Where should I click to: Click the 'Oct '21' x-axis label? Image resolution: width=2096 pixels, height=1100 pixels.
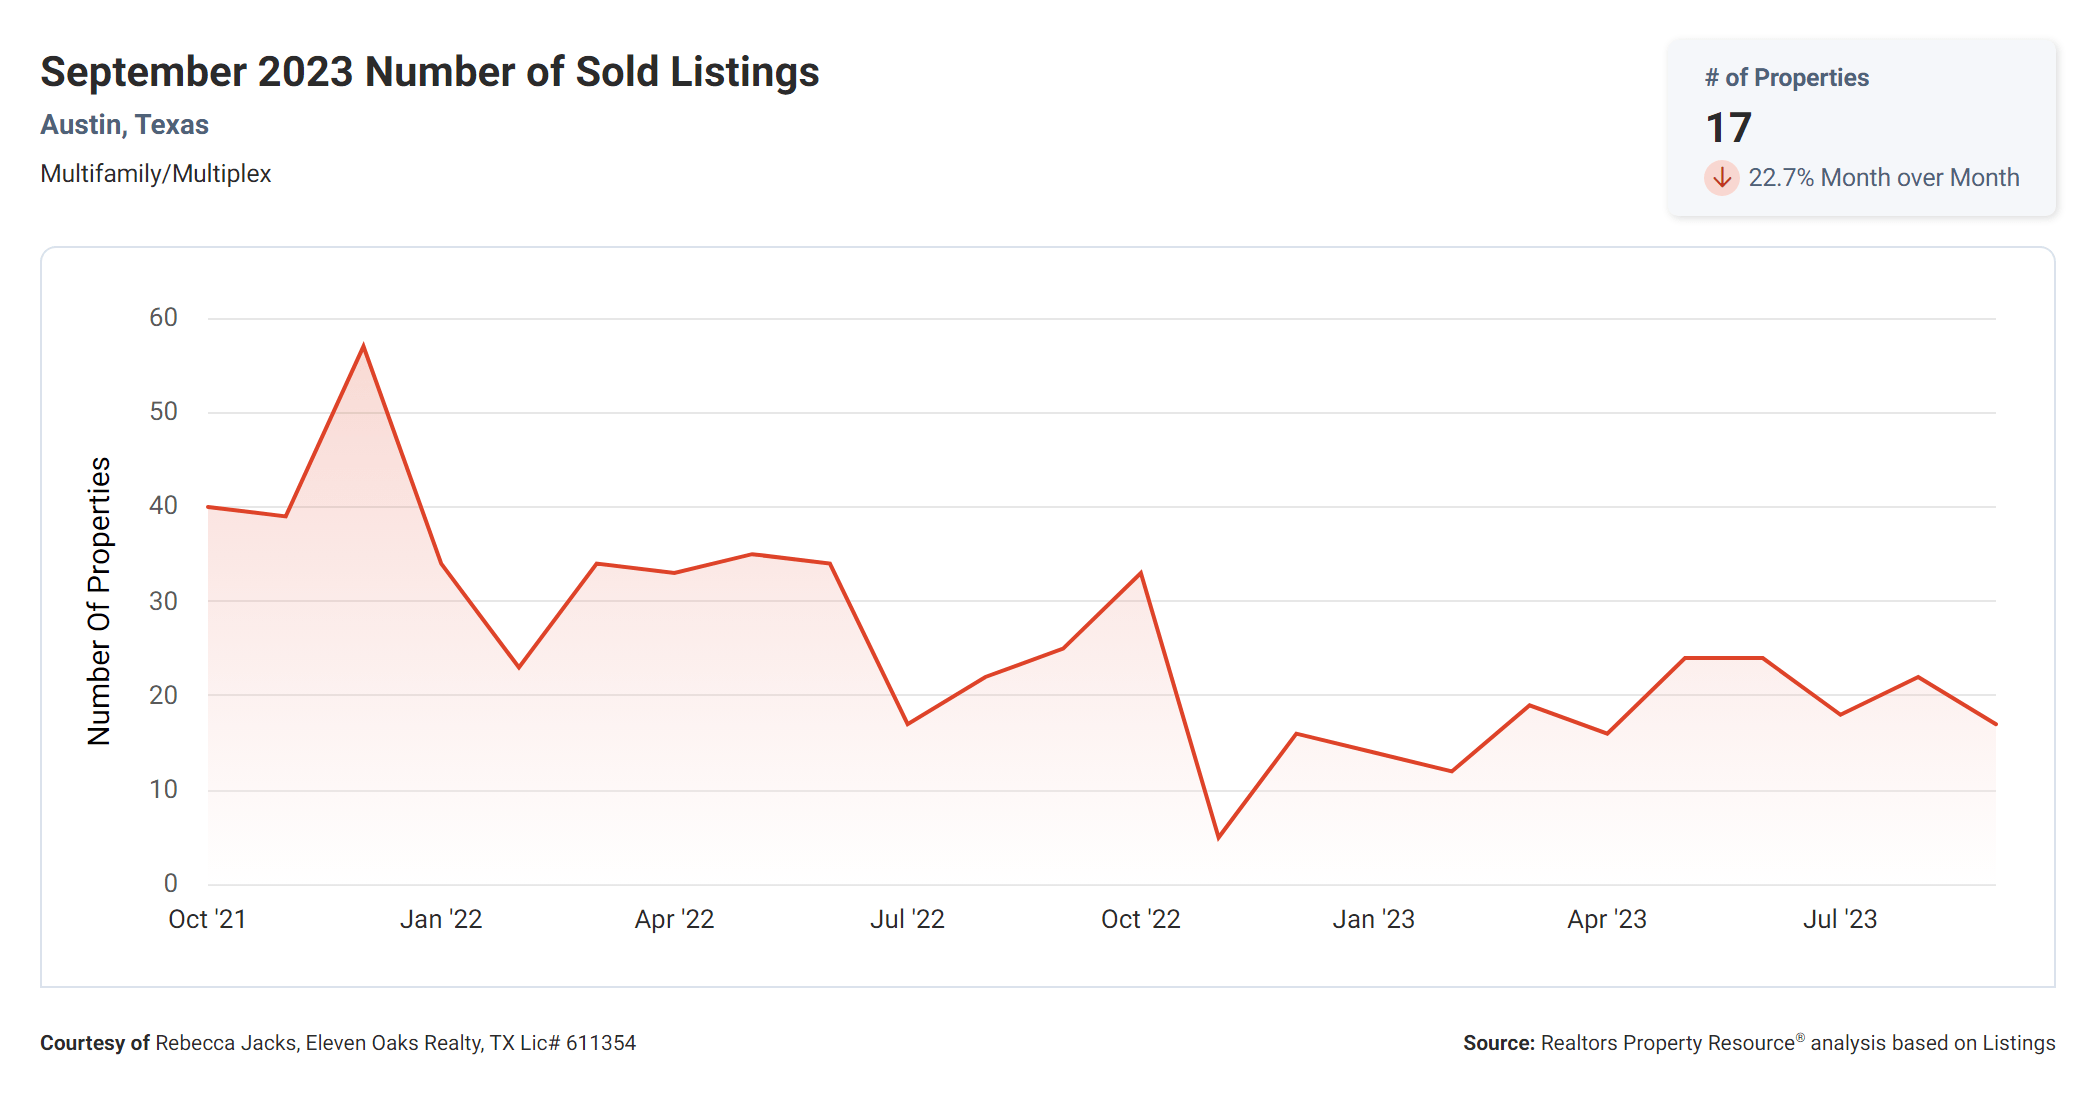[207, 919]
